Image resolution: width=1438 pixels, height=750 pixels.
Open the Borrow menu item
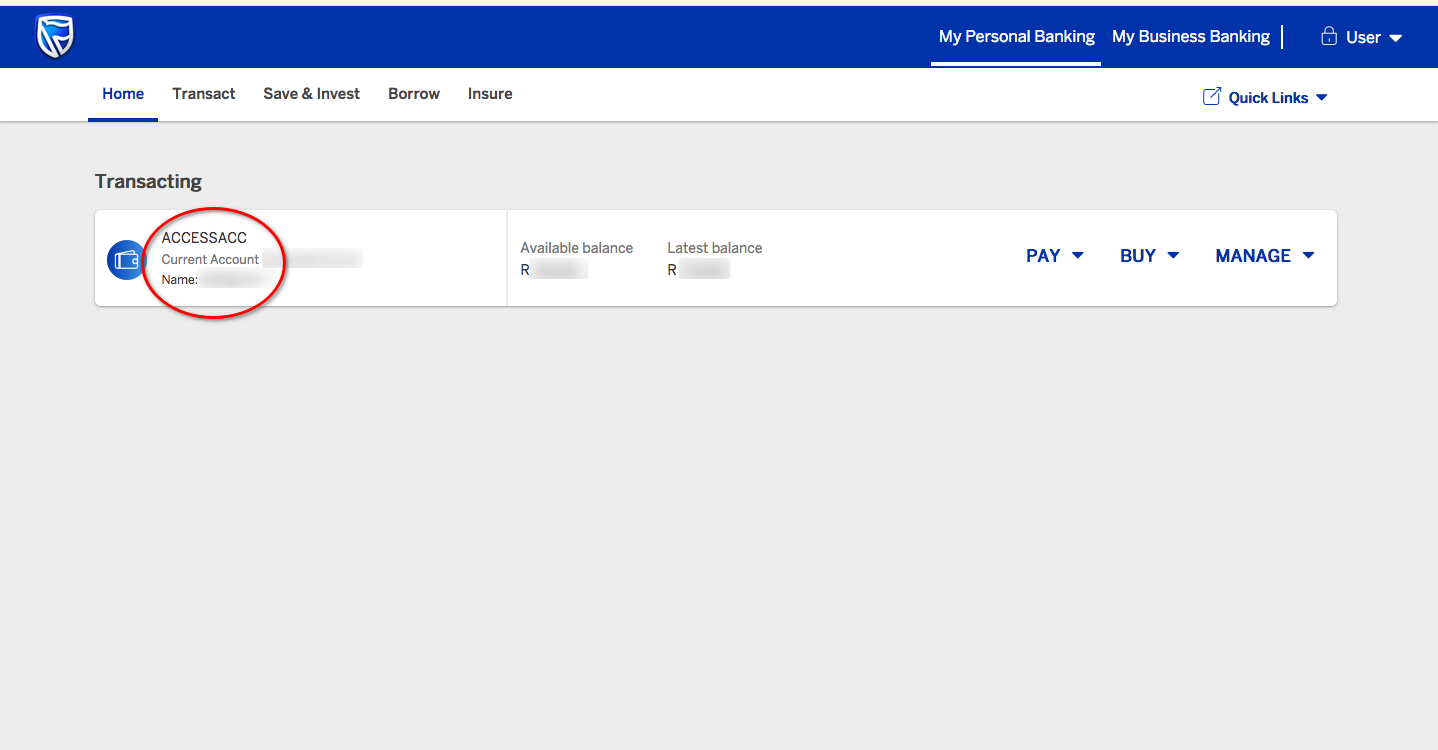click(x=414, y=94)
